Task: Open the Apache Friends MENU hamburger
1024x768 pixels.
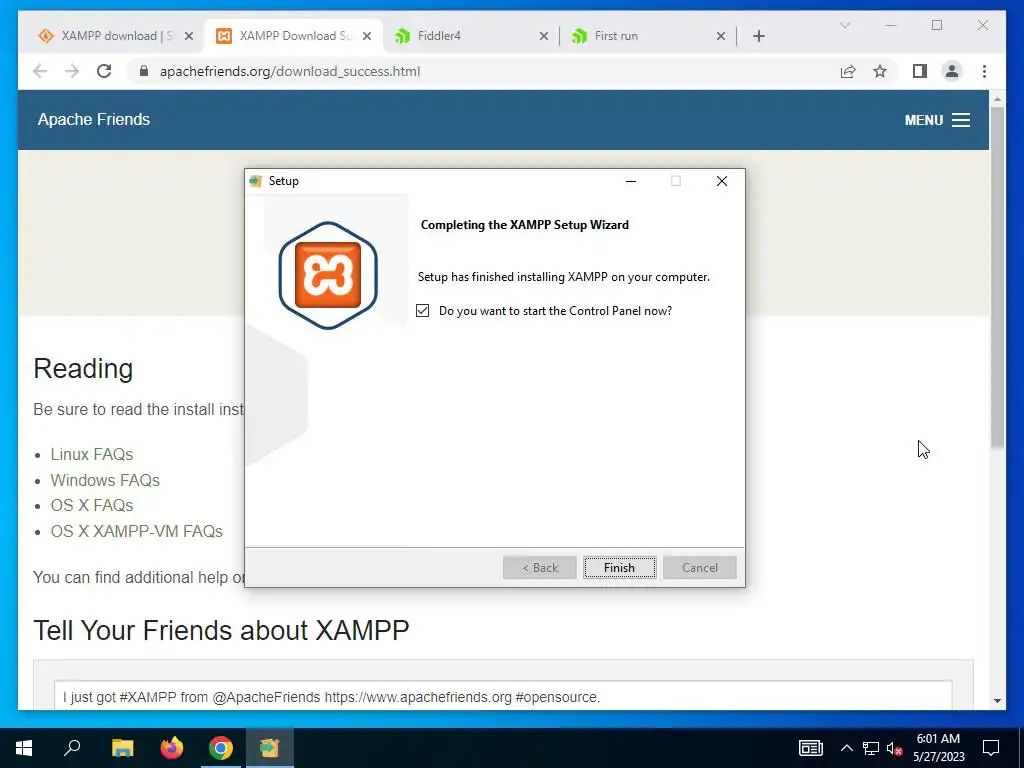Action: tap(937, 120)
